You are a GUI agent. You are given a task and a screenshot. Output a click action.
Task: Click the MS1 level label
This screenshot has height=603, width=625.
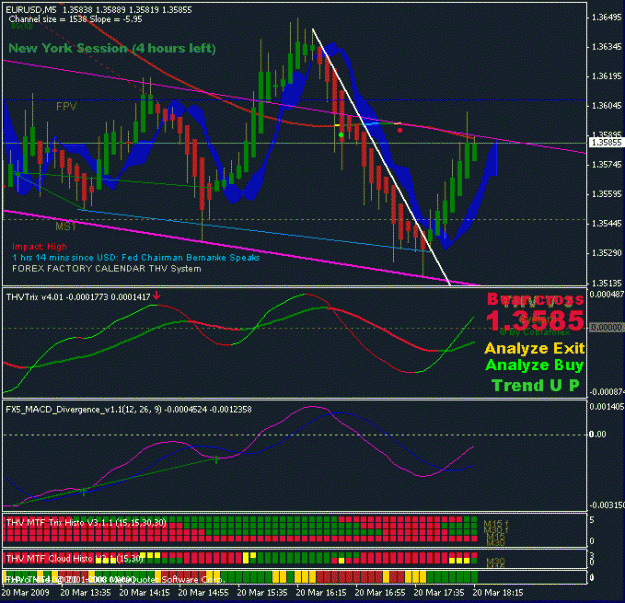pyautogui.click(x=65, y=227)
